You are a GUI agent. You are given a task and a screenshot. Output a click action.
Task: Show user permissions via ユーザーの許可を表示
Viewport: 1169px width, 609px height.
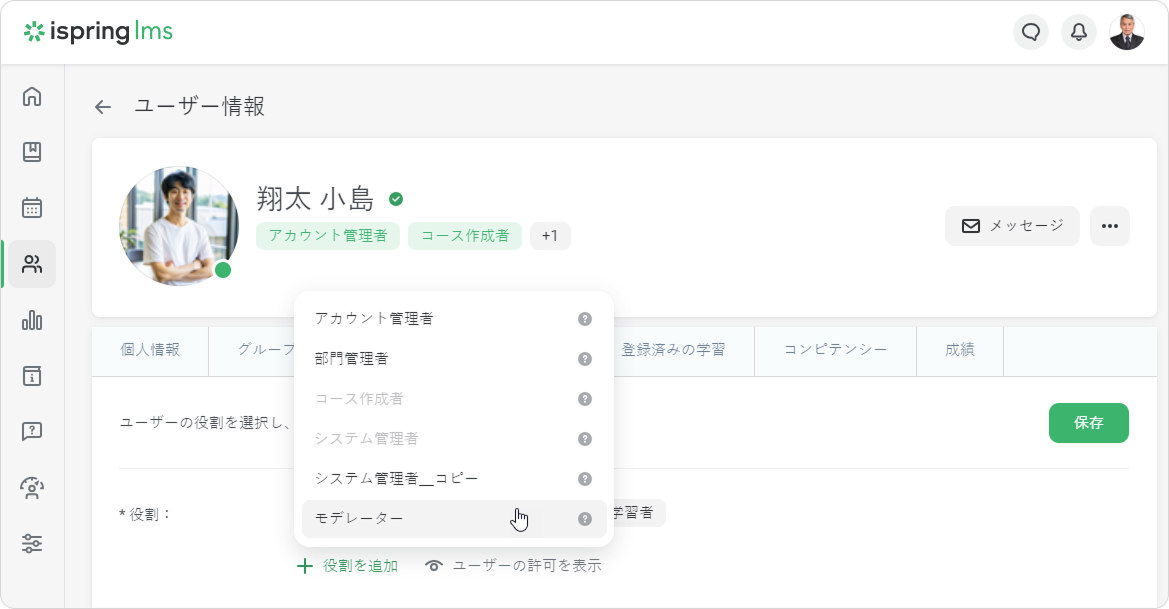tap(514, 566)
